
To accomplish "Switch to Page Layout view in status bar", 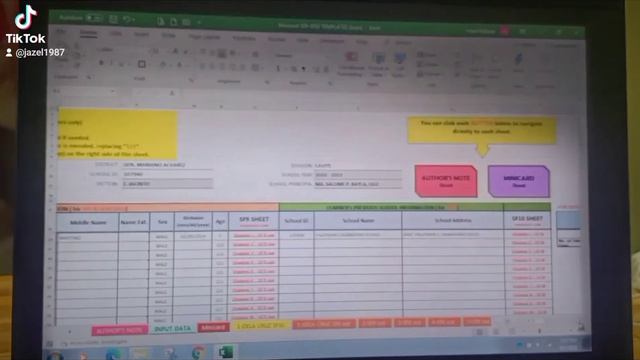I will tap(496, 331).
